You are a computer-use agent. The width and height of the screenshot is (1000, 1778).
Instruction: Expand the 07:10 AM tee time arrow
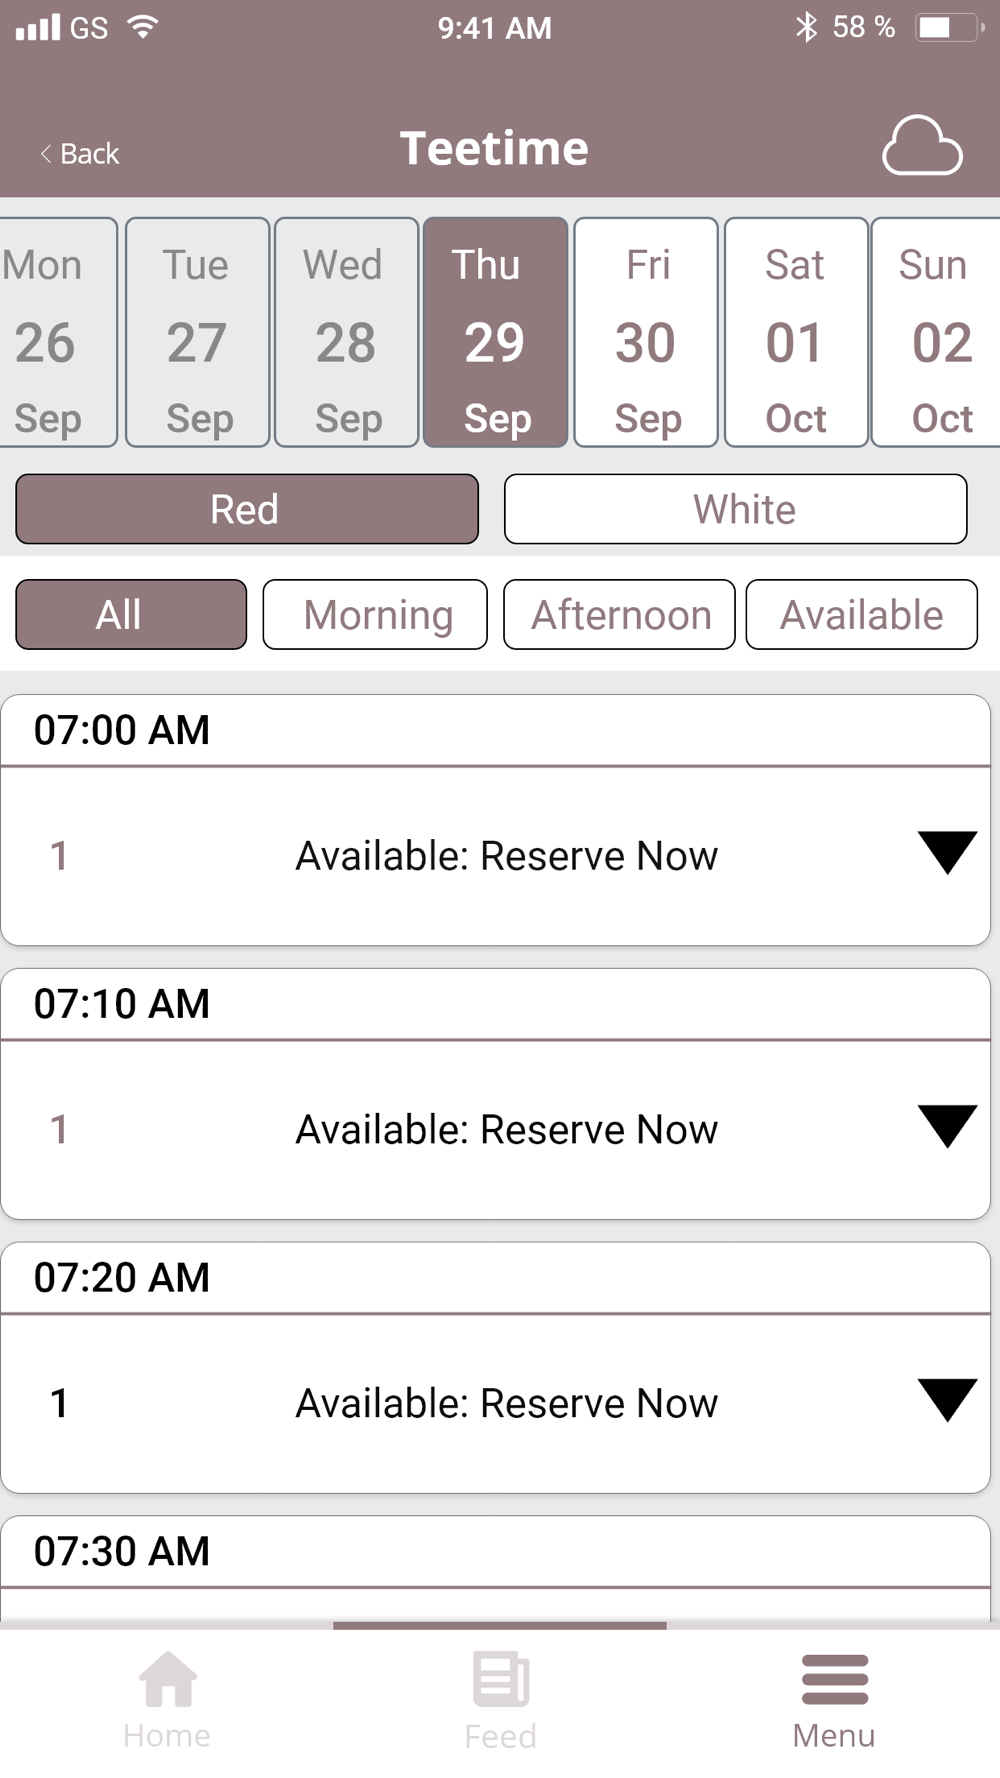(x=947, y=1127)
